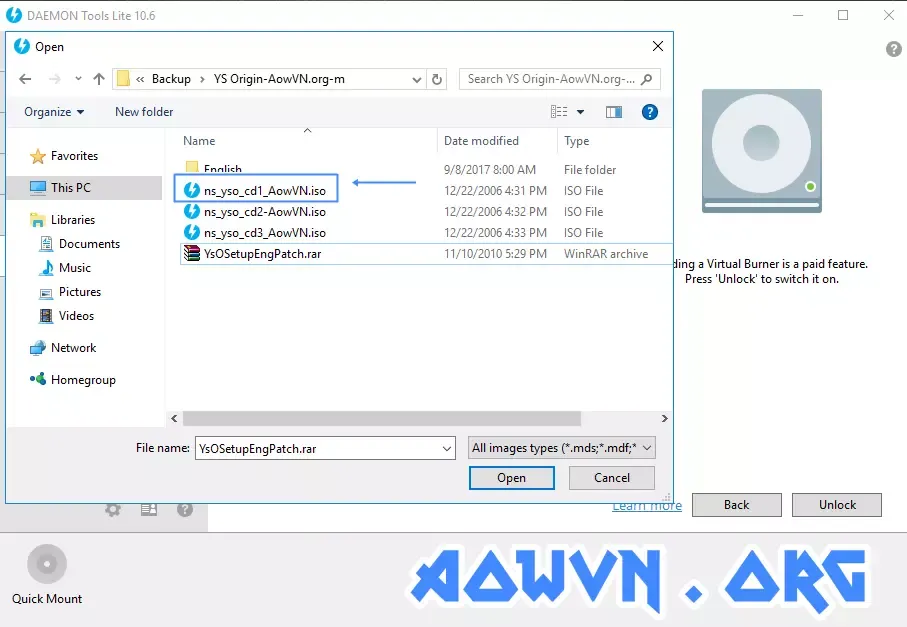Select Network in navigation pane
907x627 pixels.
pyautogui.click(x=73, y=348)
